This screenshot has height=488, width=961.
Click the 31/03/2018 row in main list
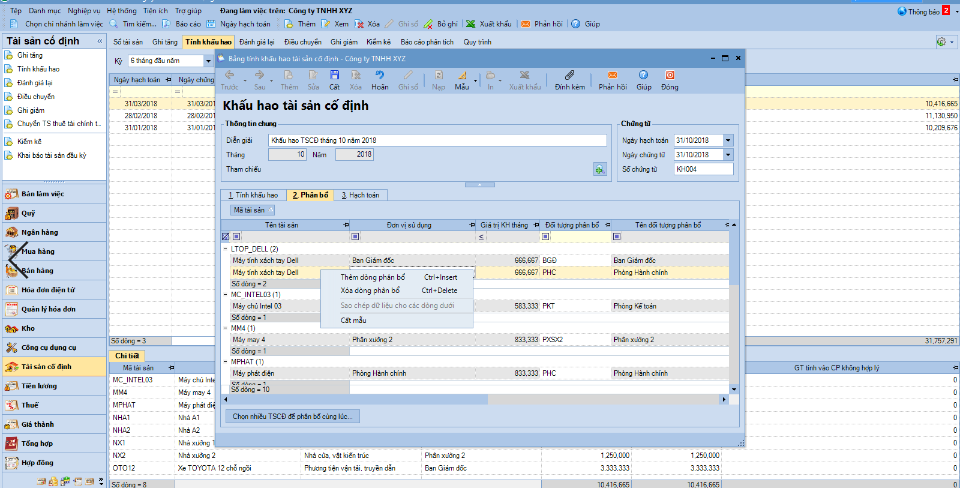(533, 104)
